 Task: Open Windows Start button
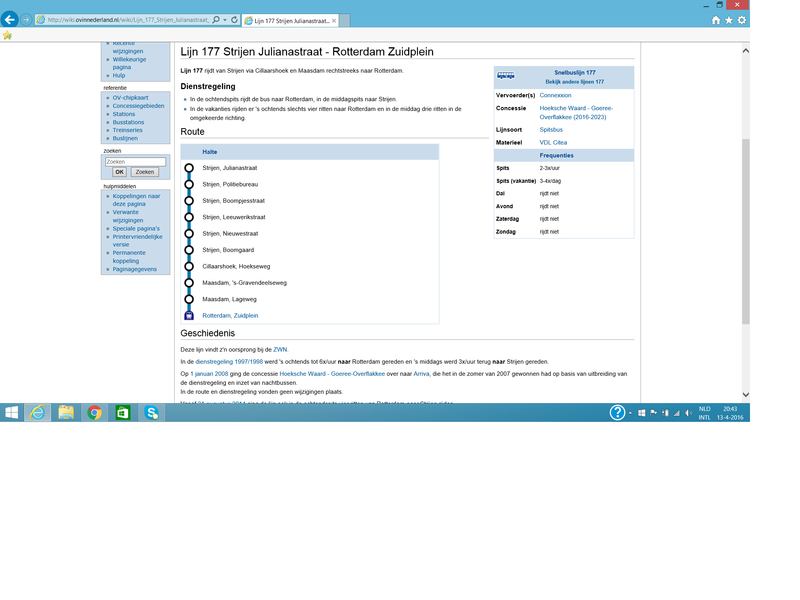coord(11,412)
